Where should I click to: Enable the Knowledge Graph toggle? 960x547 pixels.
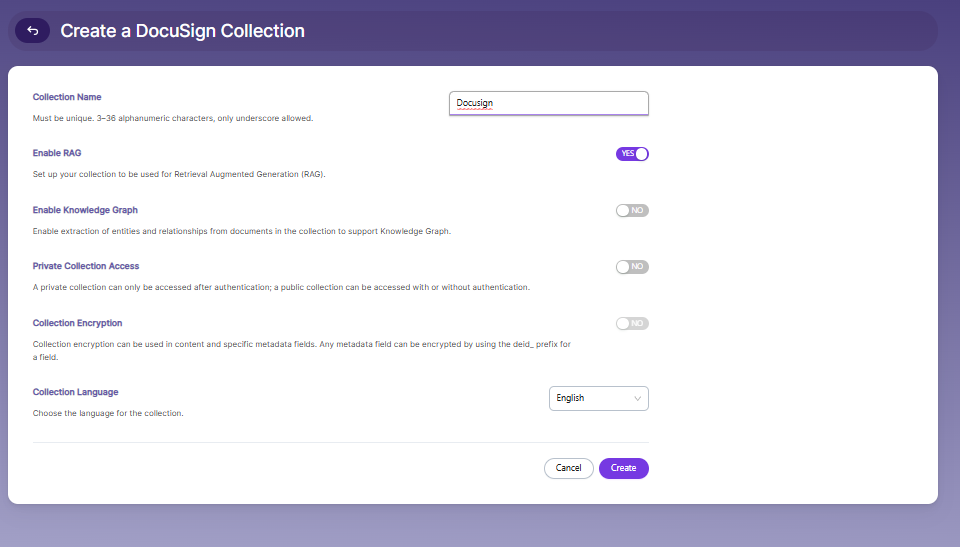[x=632, y=211]
